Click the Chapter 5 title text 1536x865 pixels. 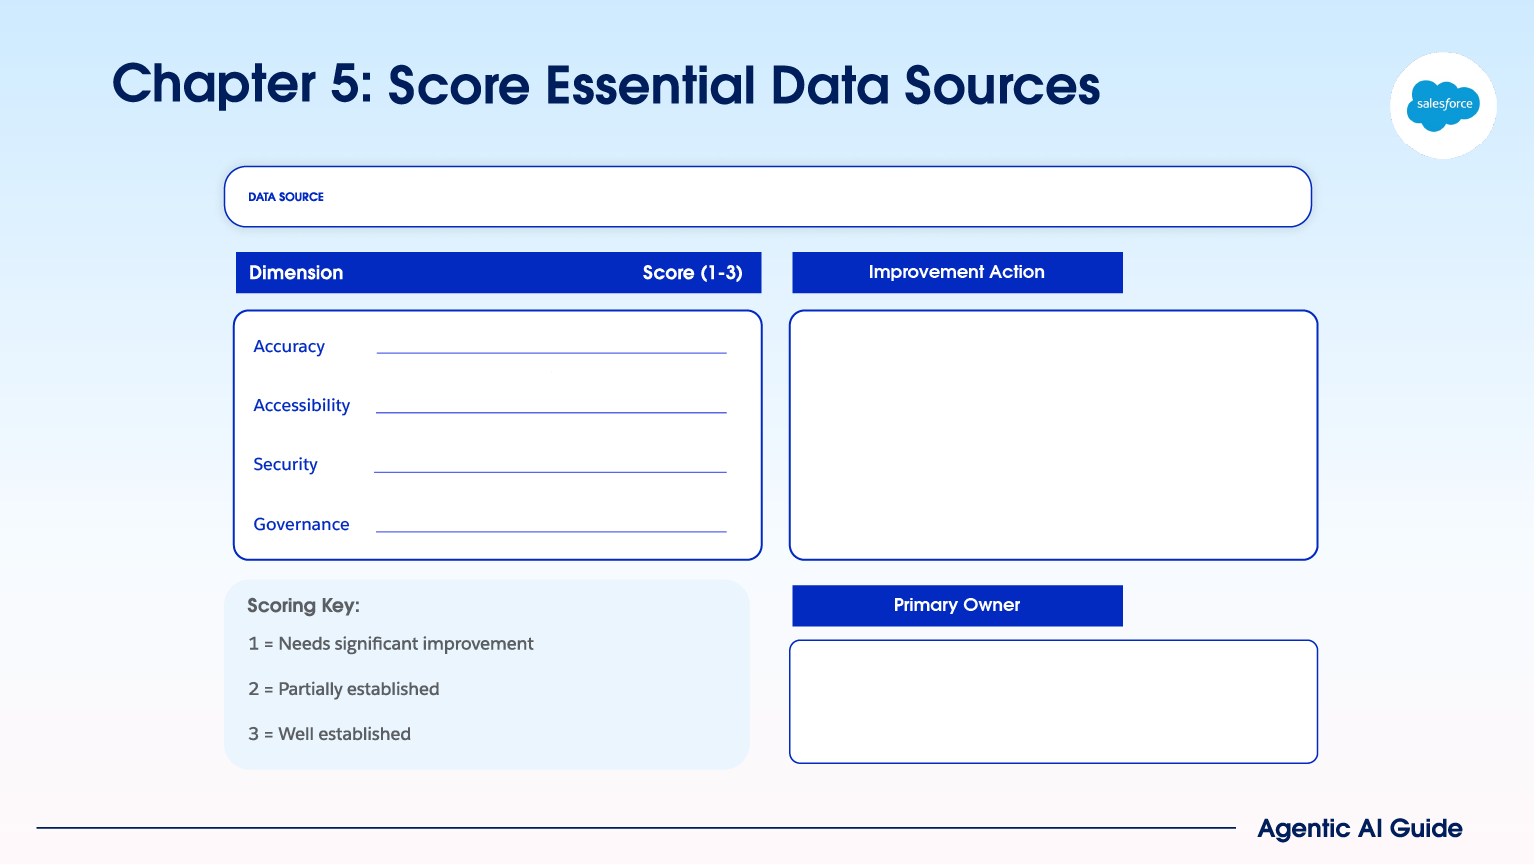[606, 85]
